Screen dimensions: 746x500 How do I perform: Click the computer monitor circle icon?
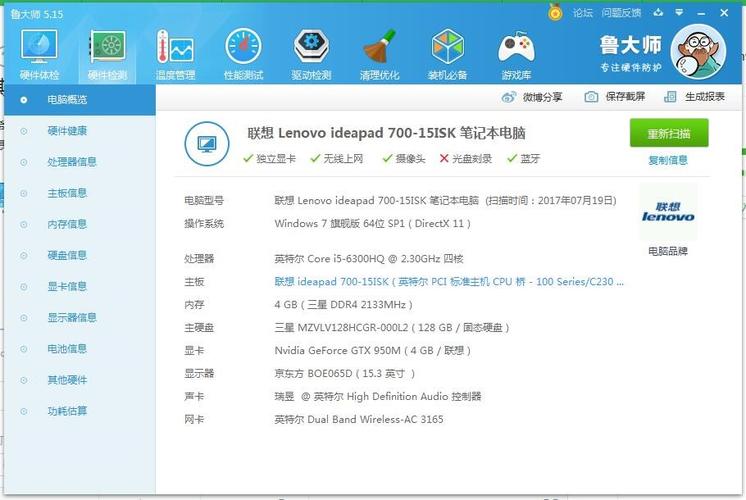(x=207, y=144)
